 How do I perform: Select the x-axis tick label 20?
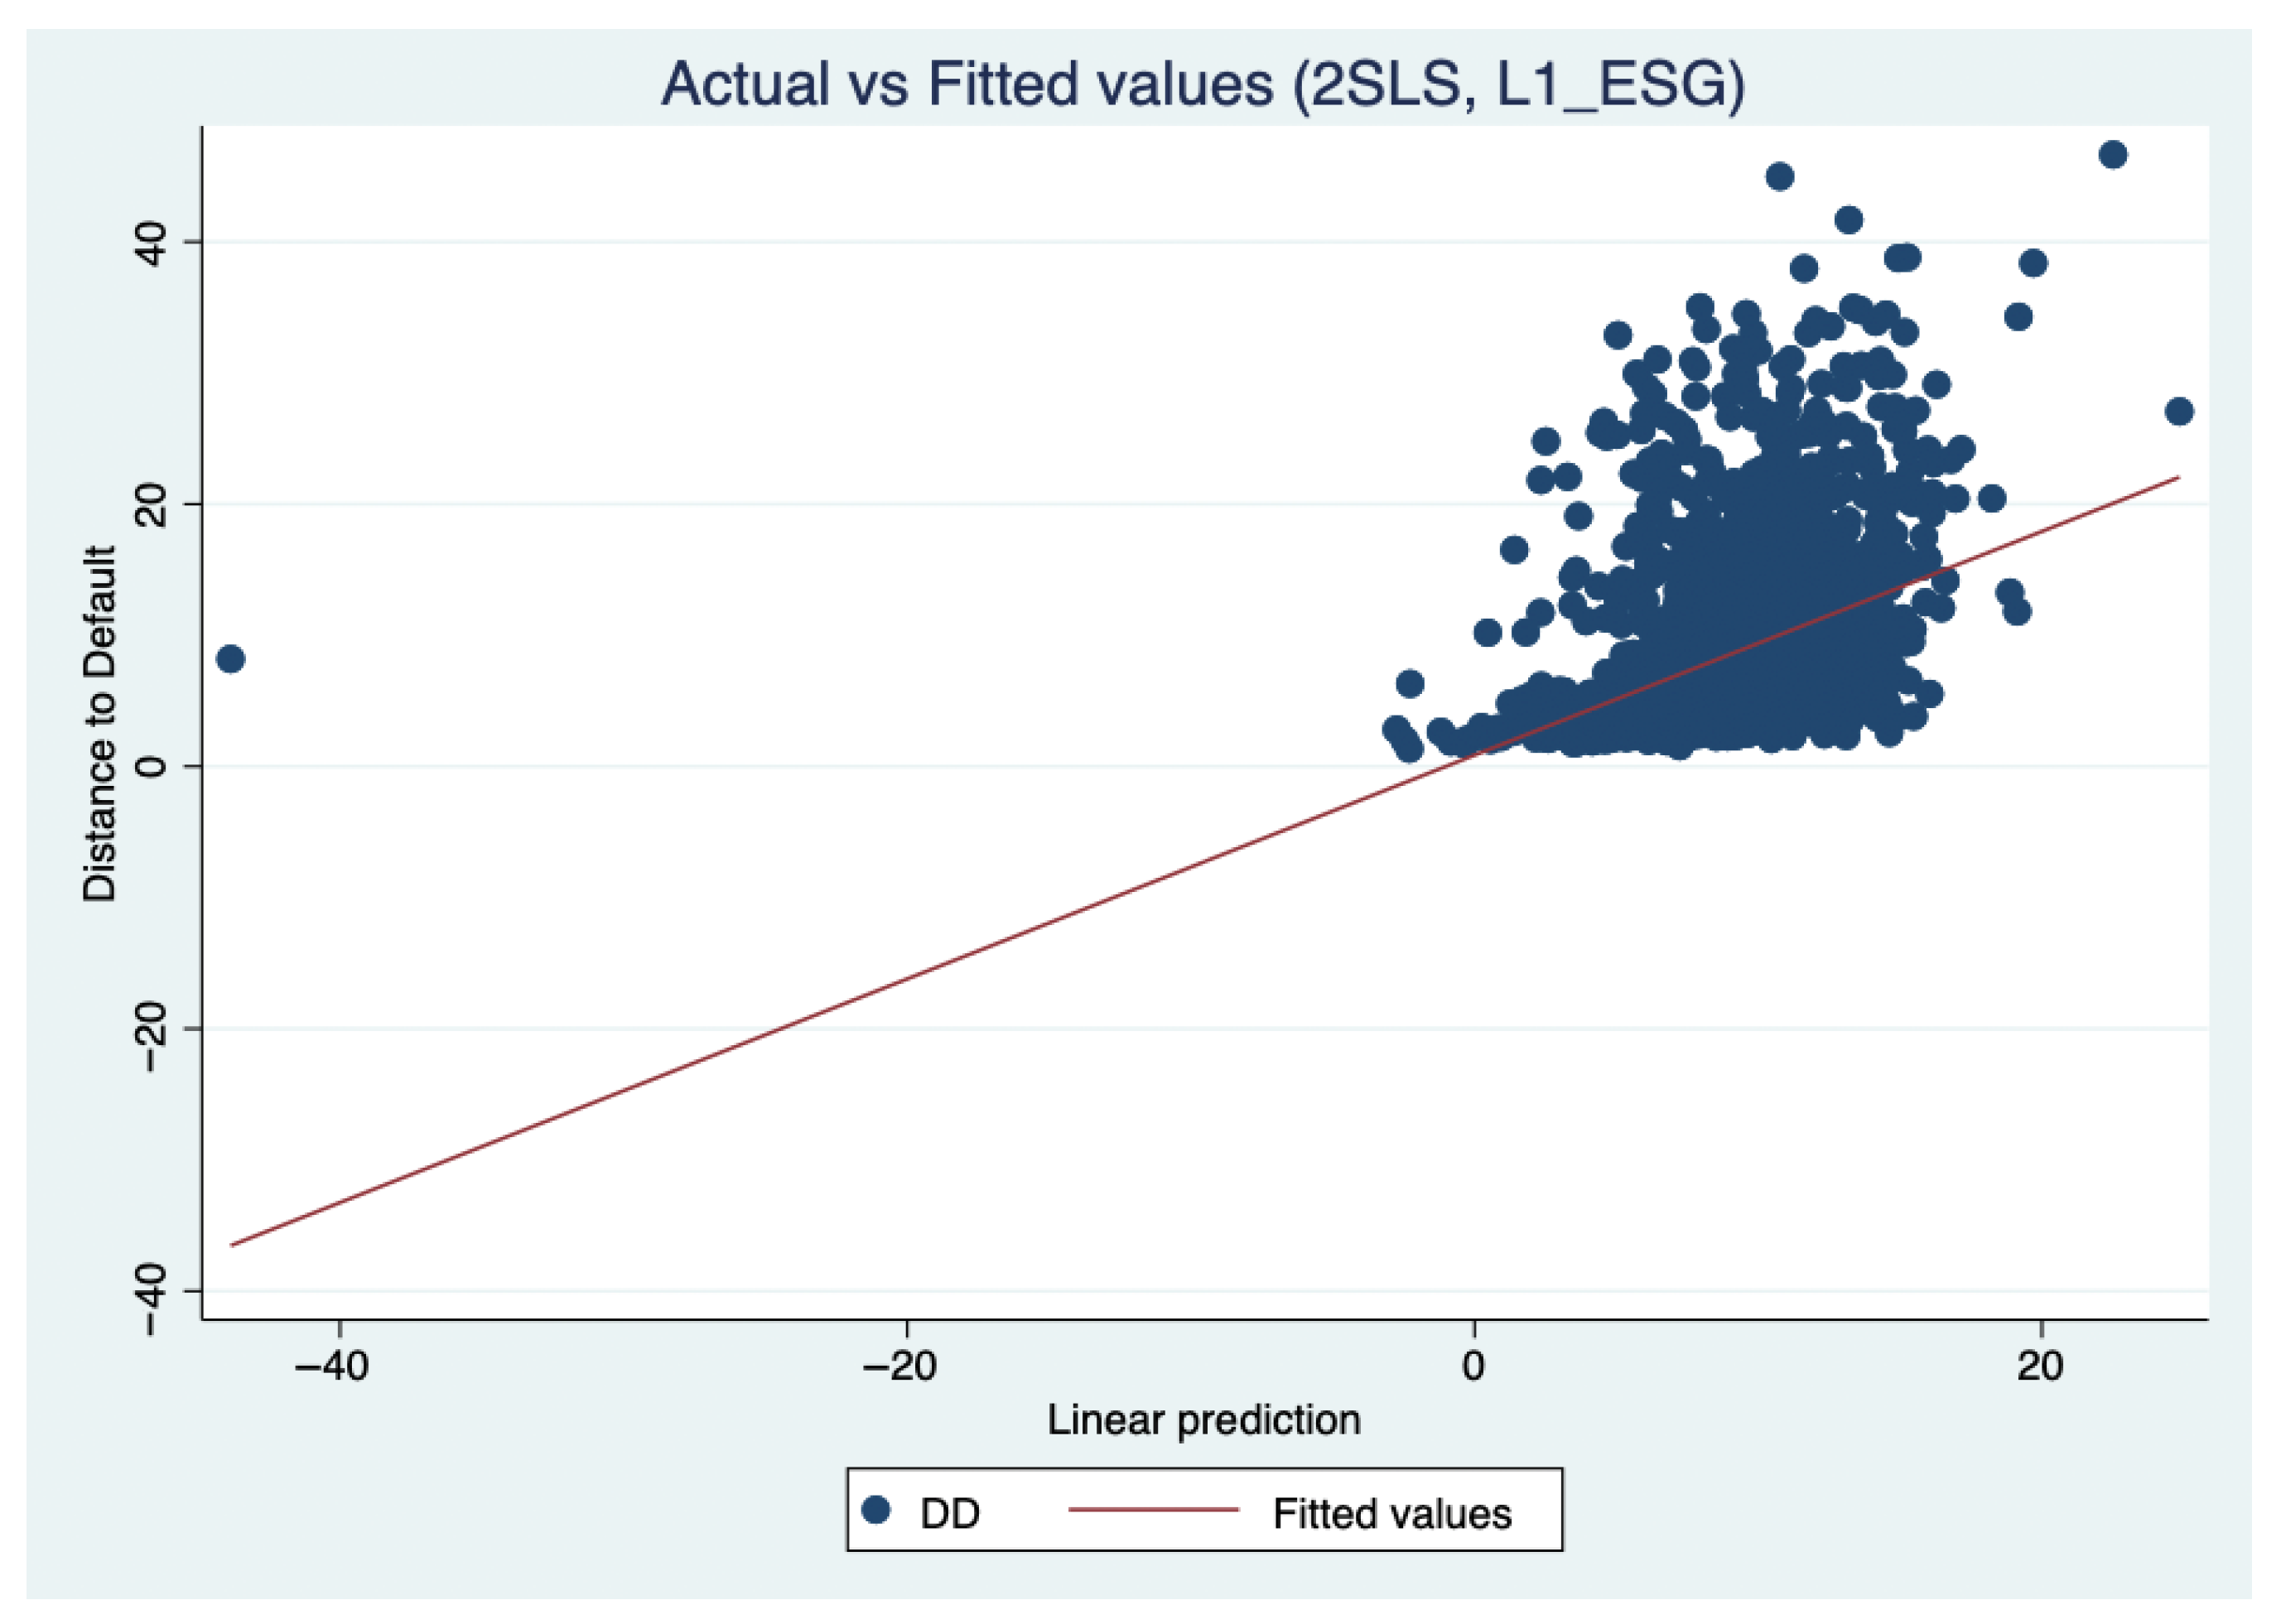pos(2040,1365)
